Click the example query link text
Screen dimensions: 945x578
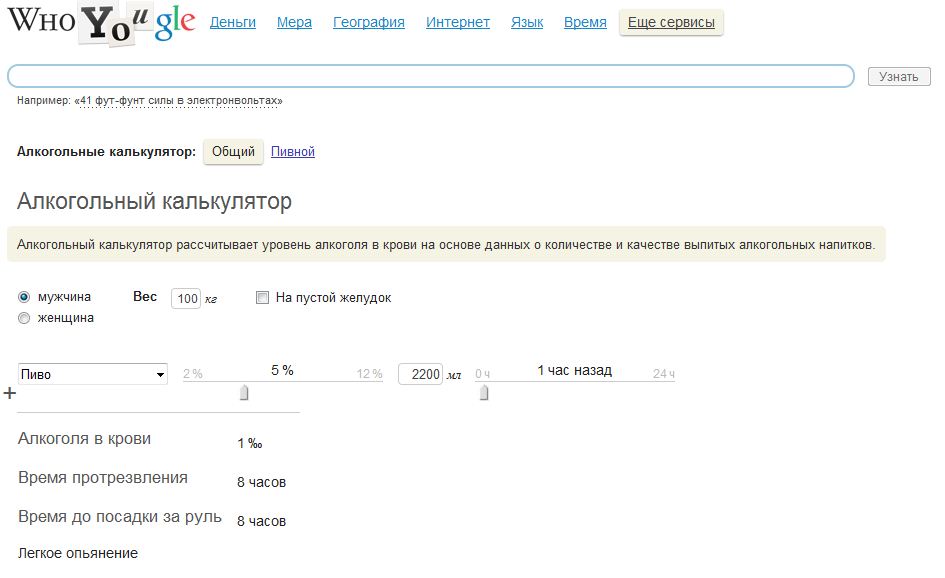pos(180,101)
